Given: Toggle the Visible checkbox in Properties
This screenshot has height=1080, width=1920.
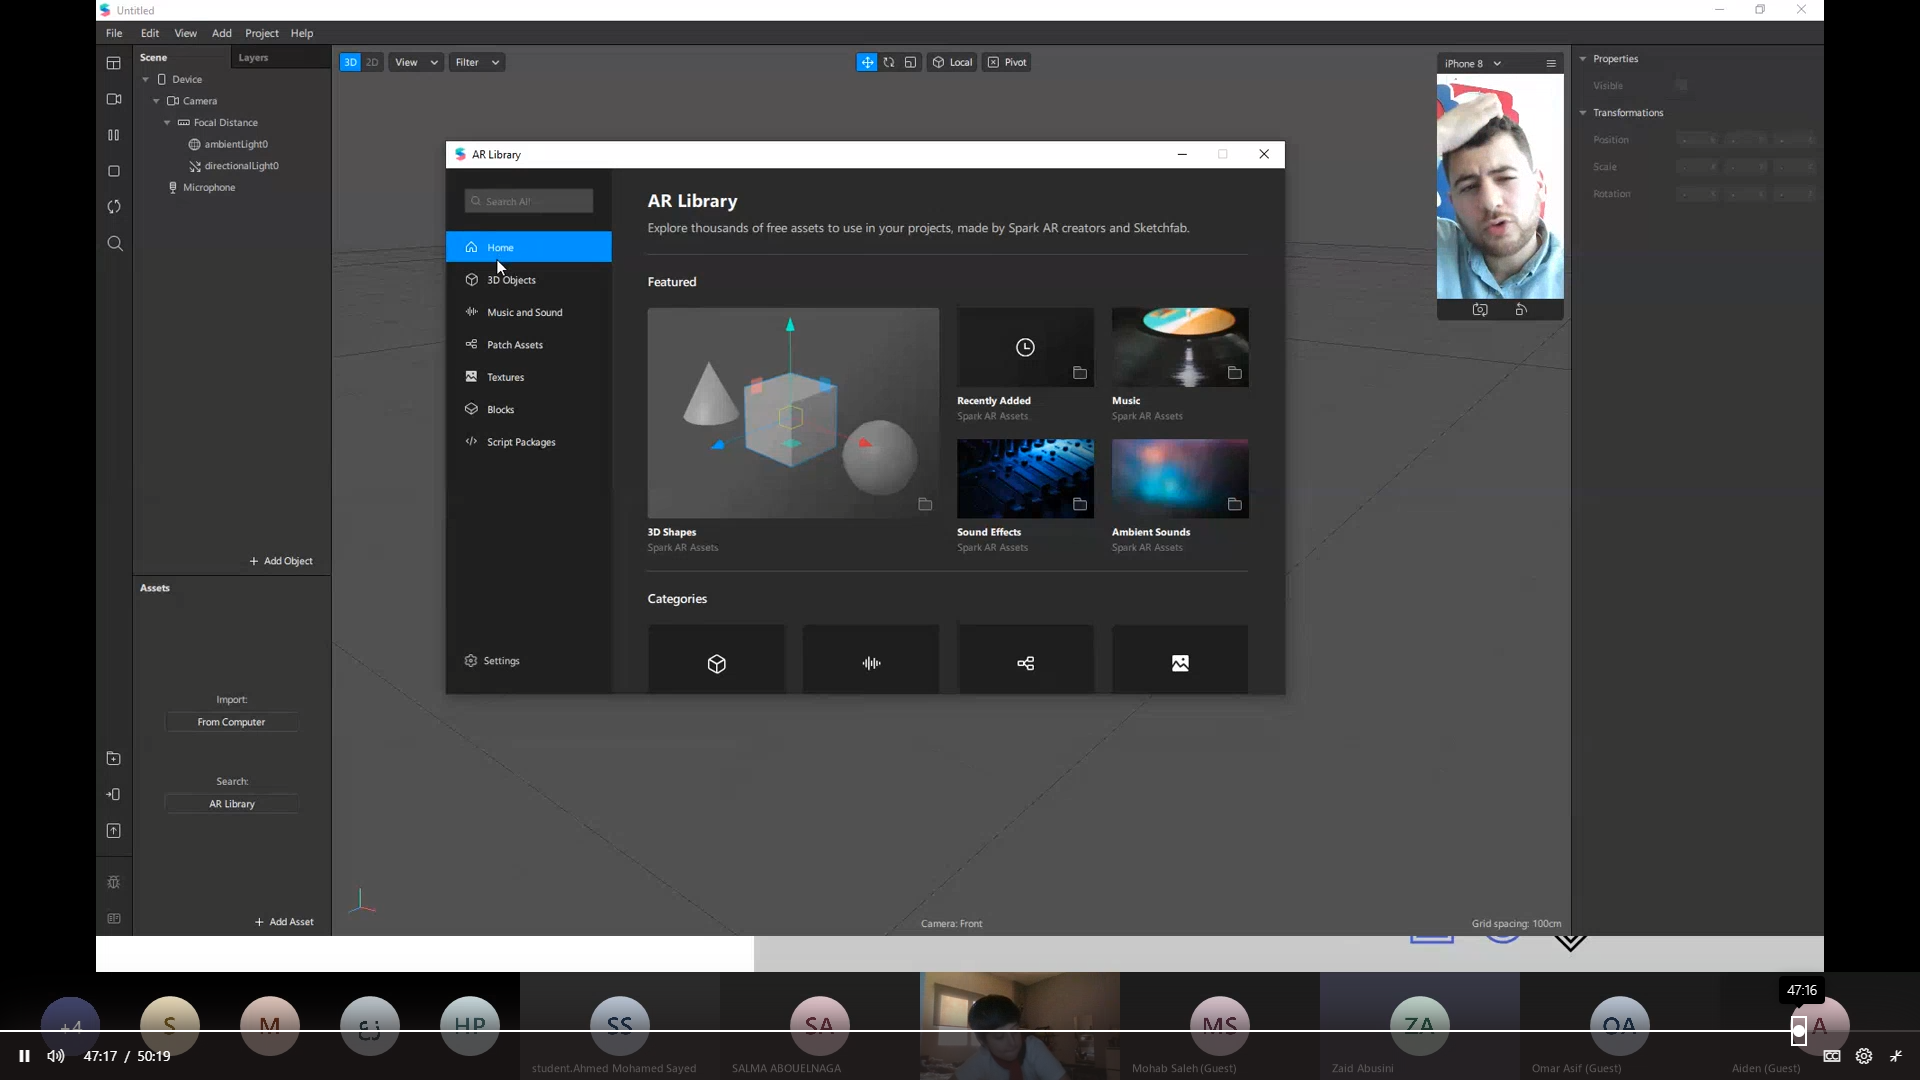Looking at the screenshot, I should [1682, 86].
